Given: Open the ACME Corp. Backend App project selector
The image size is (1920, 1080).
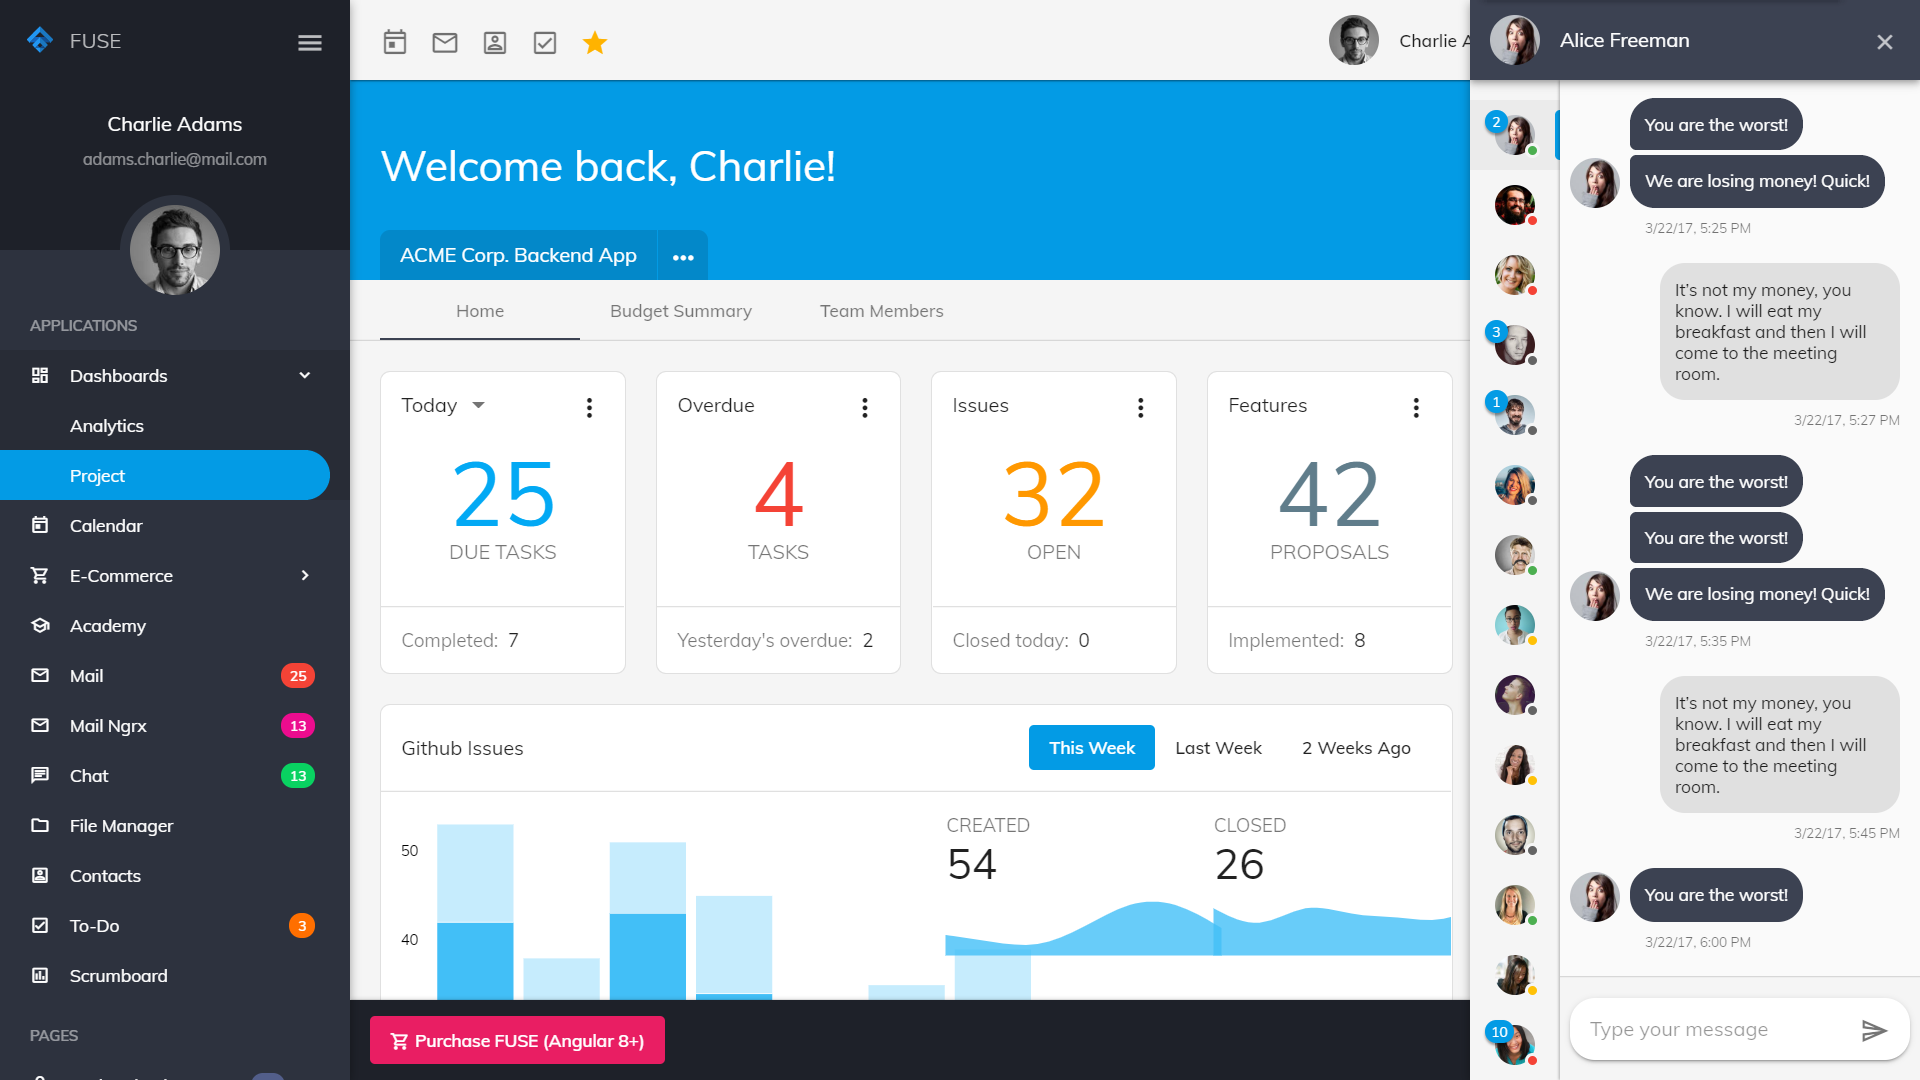Looking at the screenshot, I should pos(518,256).
